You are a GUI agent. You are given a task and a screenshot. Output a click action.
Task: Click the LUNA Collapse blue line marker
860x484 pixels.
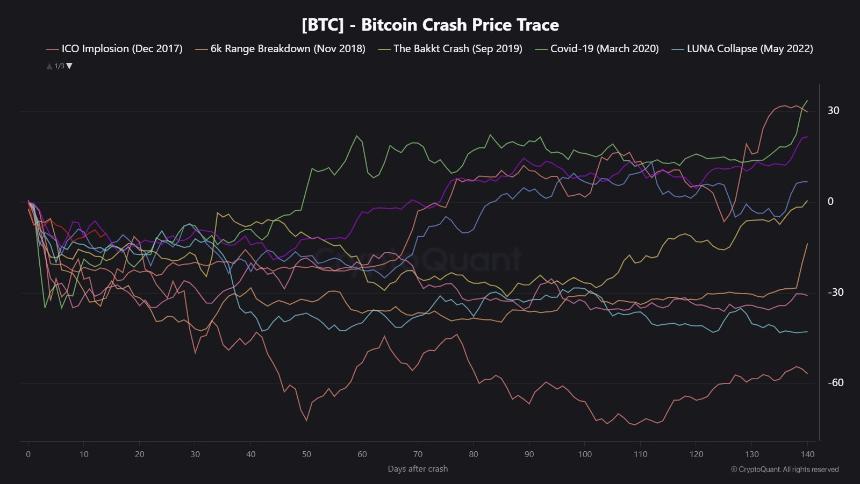(x=680, y=48)
